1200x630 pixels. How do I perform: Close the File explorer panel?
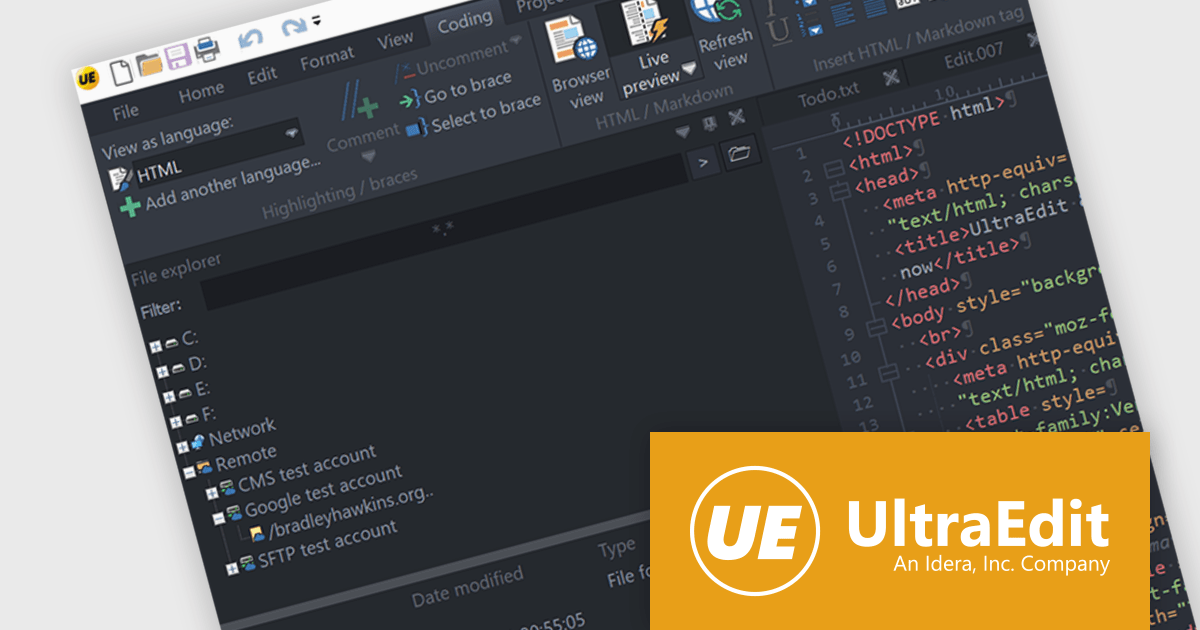click(737, 118)
